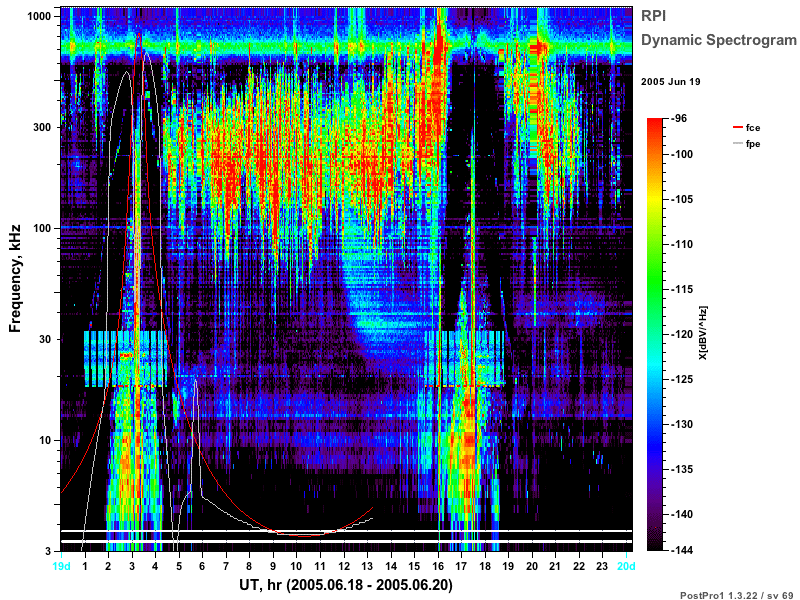The image size is (800, 600).
Task: Select the fce legend label
Action: tap(753, 128)
